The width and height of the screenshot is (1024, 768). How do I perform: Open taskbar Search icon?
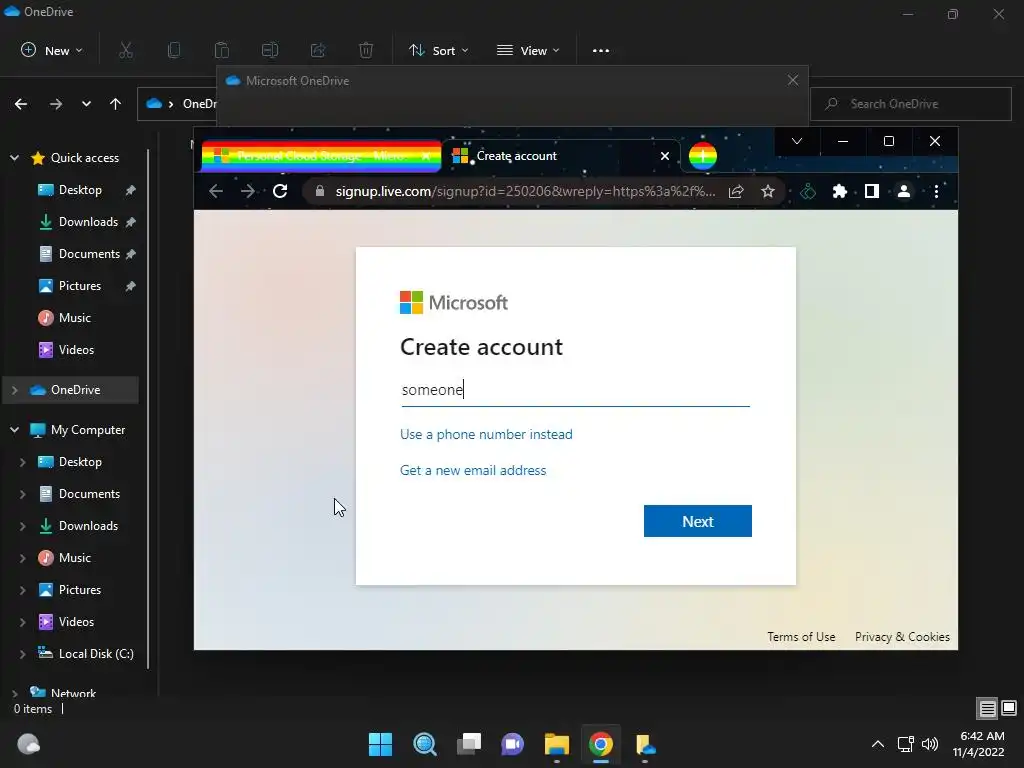click(x=424, y=744)
